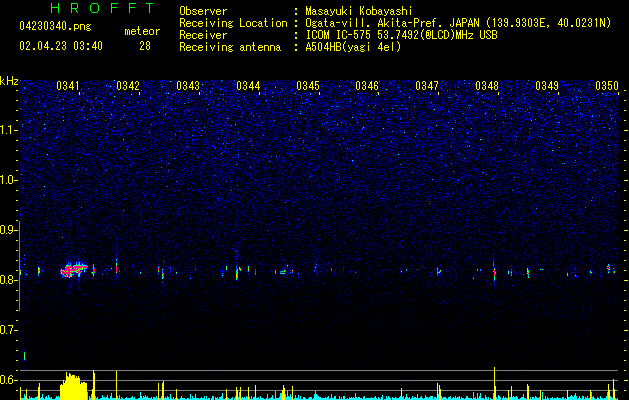The image size is (629, 400).
Task: Click the 0348 time marker
Action: (x=487, y=86)
